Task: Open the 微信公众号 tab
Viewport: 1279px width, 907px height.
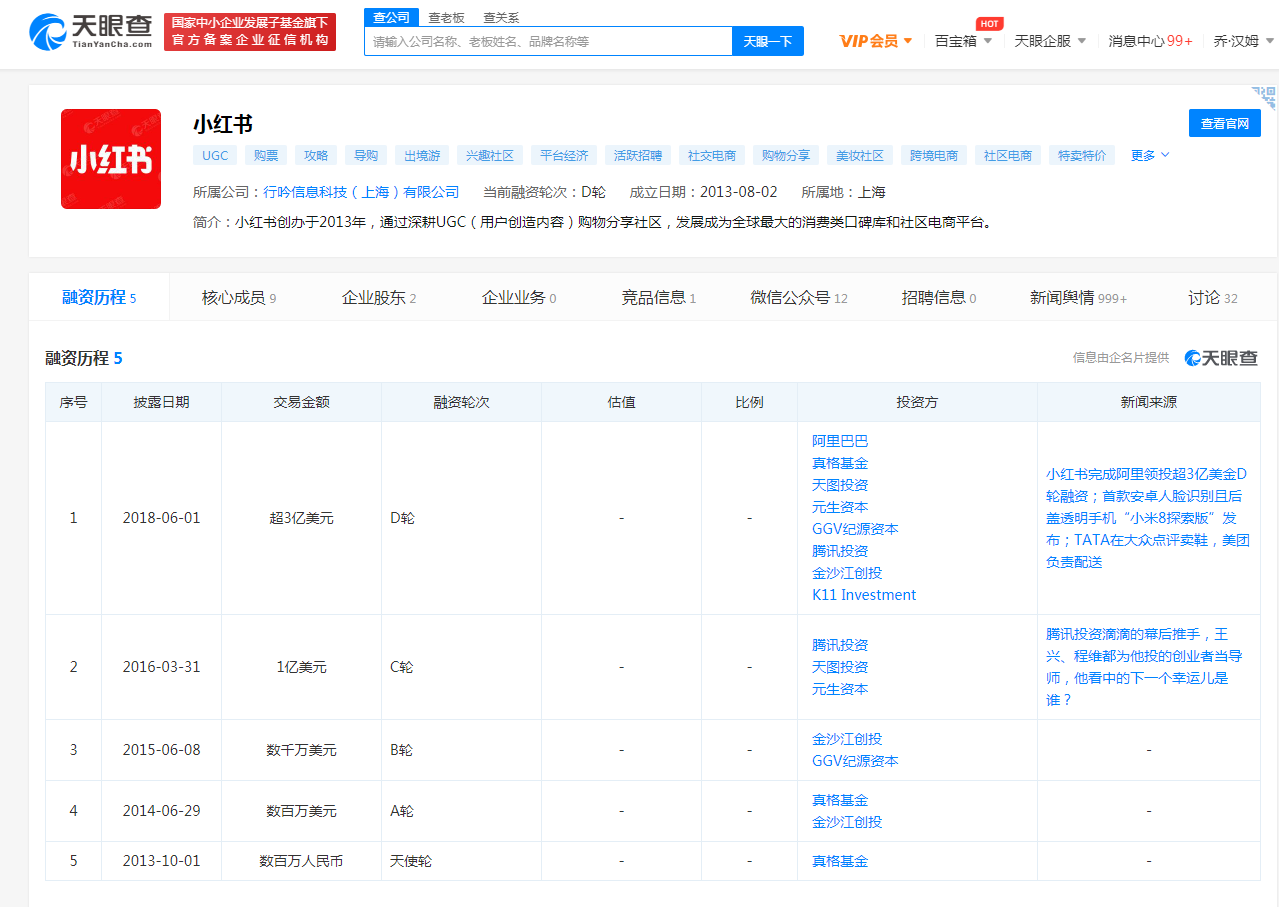Action: pyautogui.click(x=799, y=297)
